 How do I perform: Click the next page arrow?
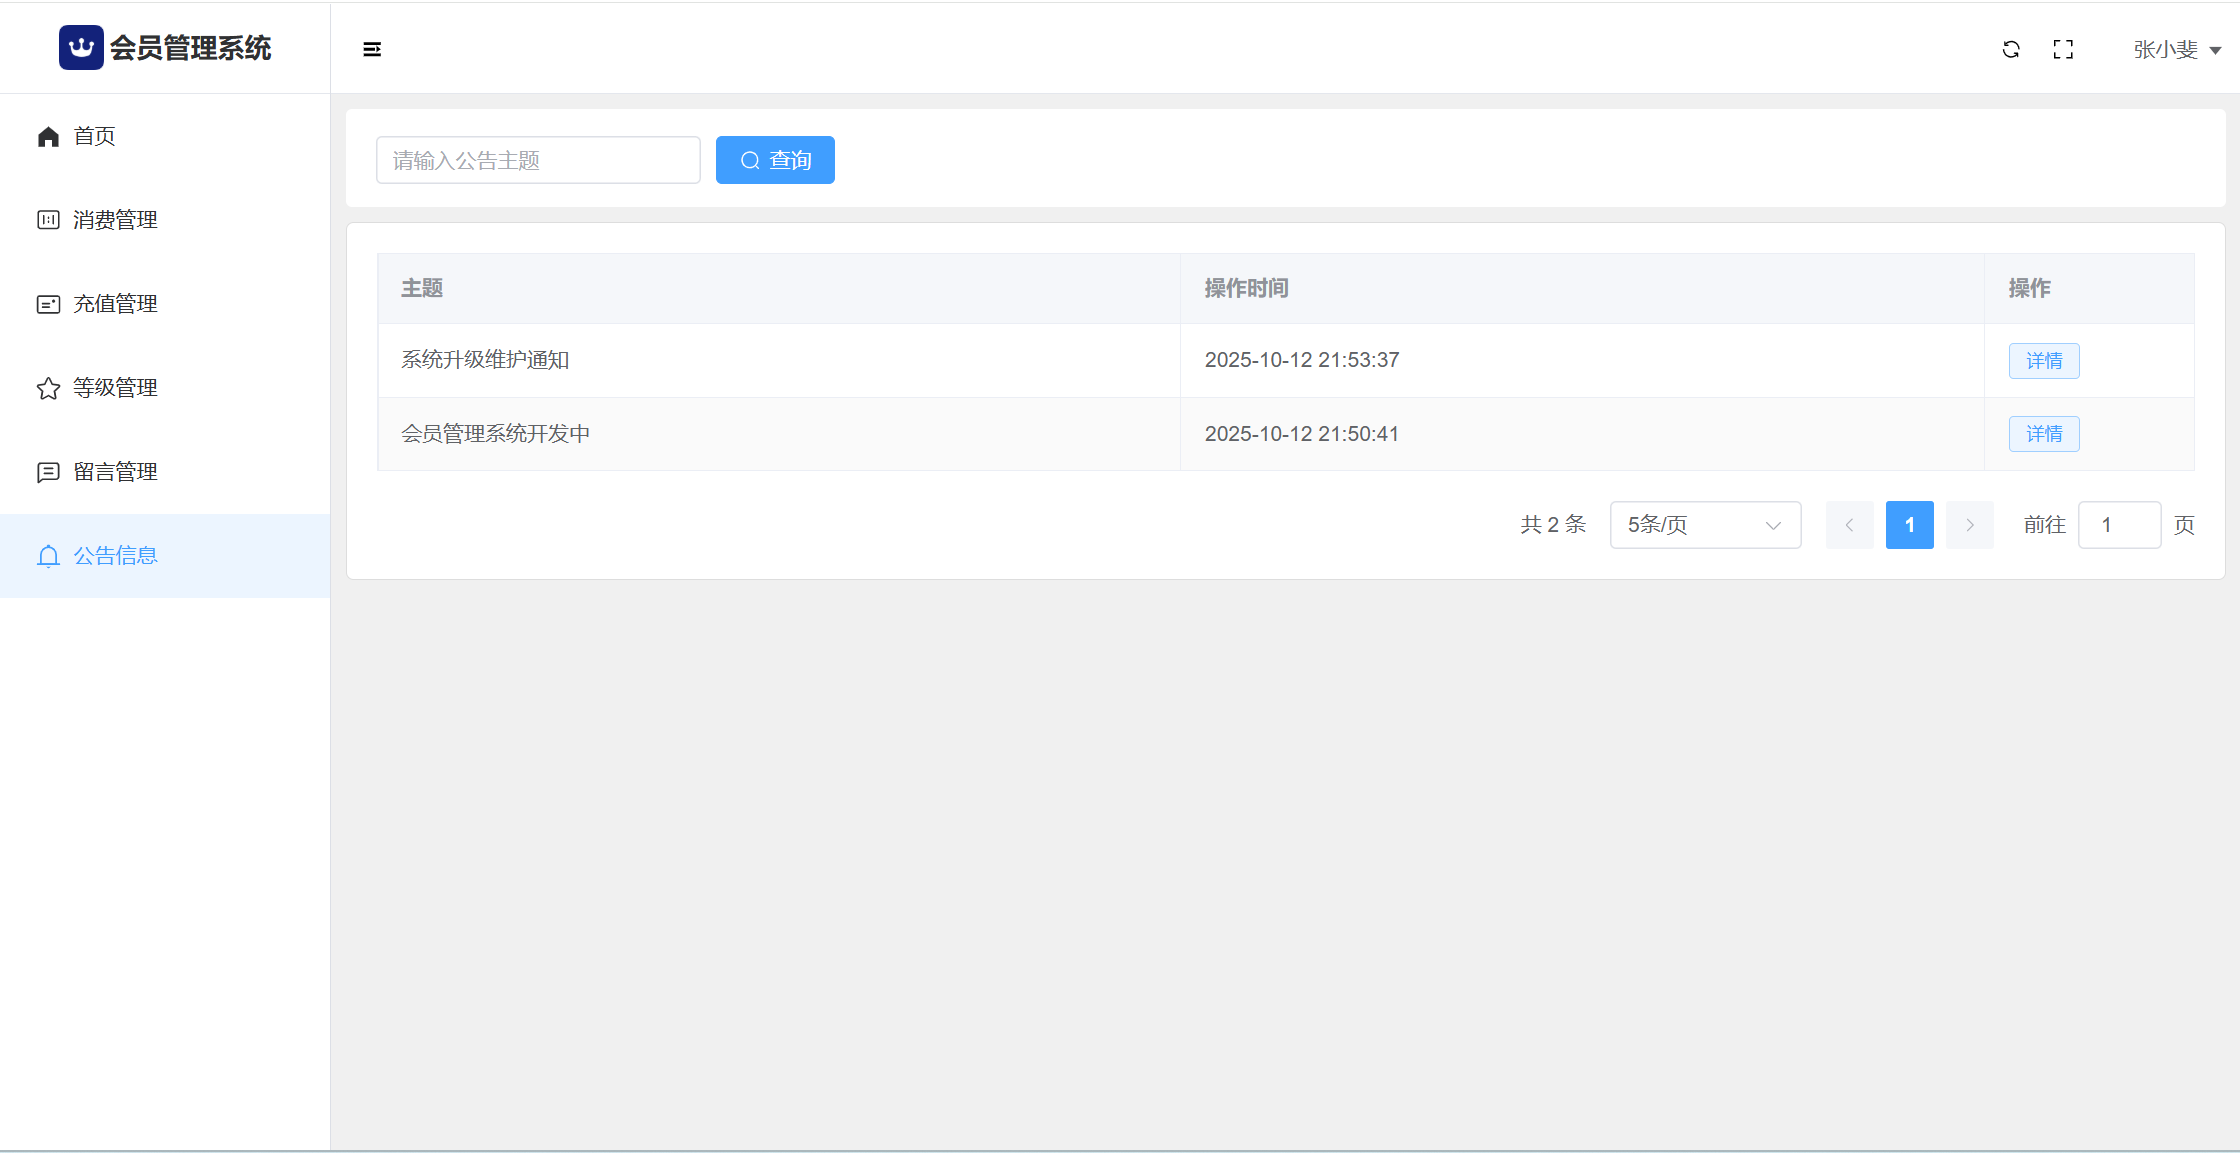(x=1969, y=525)
